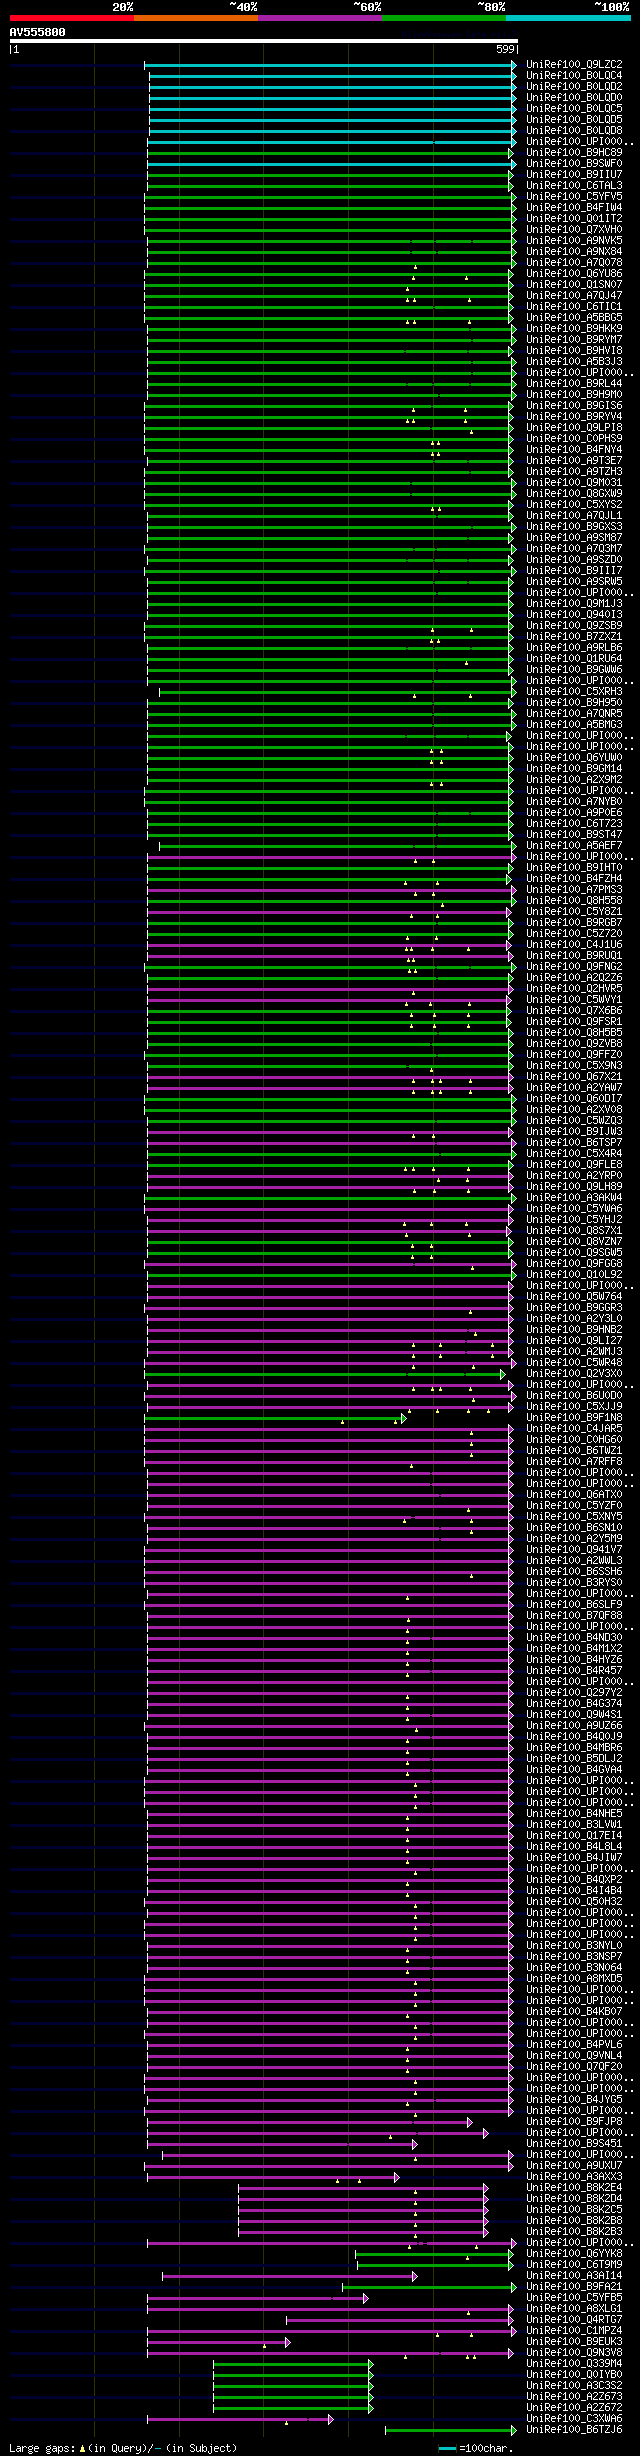Click hit label UniRef100_Q1SN07
This screenshot has height=2456, width=640.
tap(574, 285)
